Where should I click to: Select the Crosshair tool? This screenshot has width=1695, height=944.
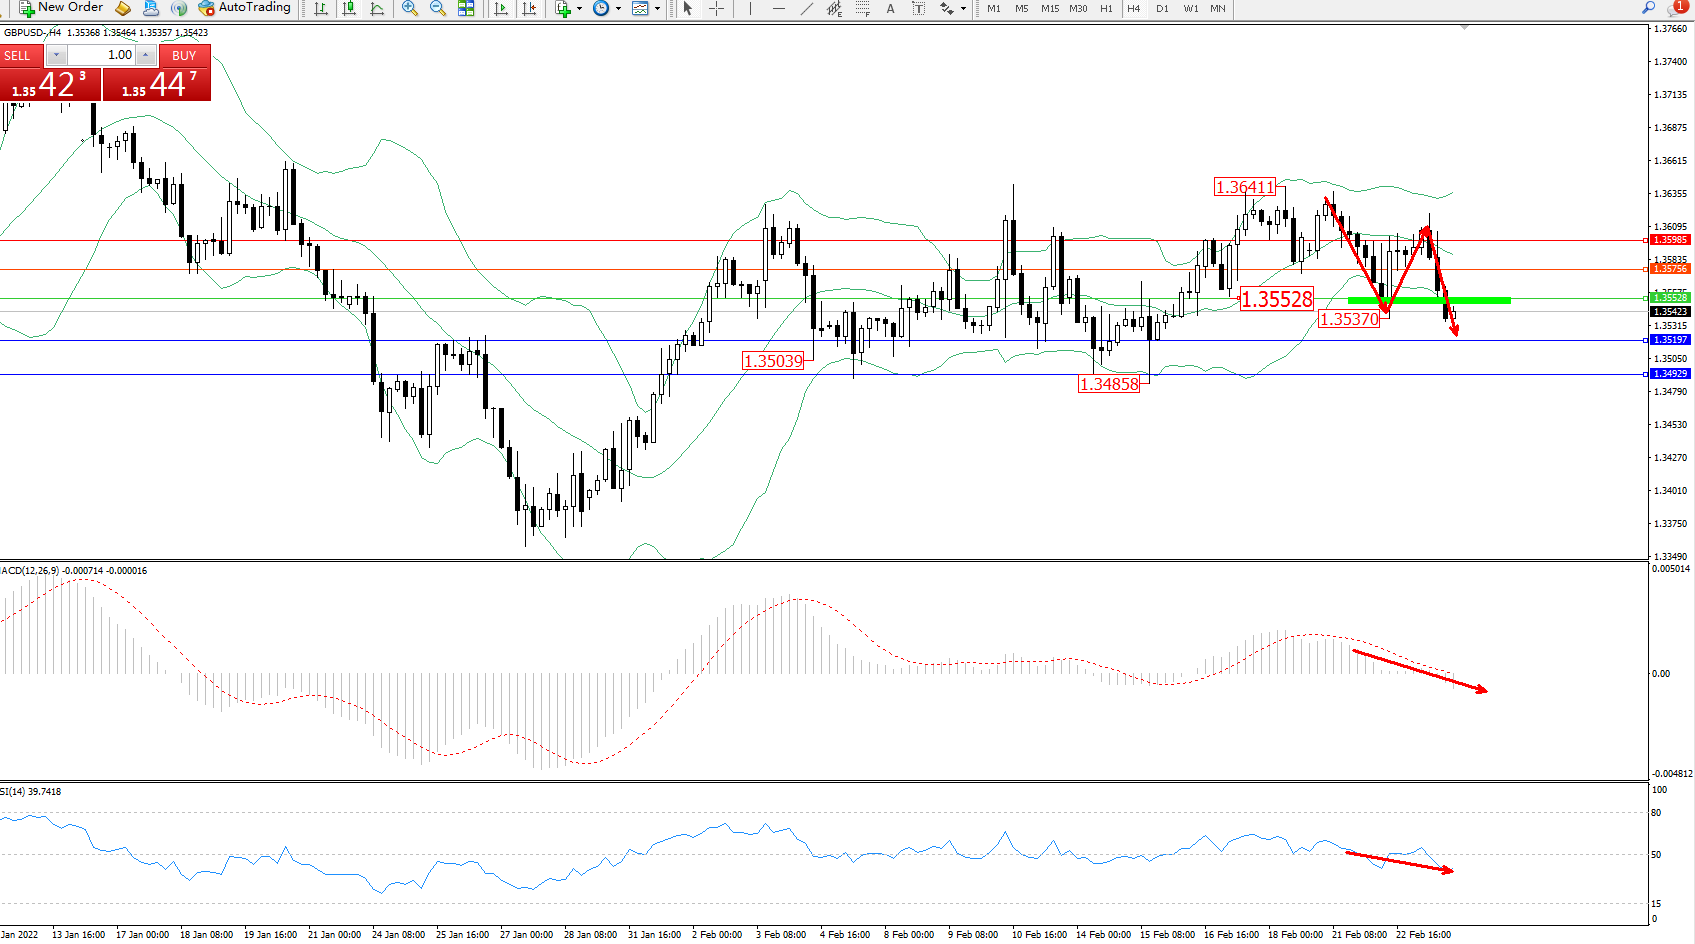(x=717, y=8)
